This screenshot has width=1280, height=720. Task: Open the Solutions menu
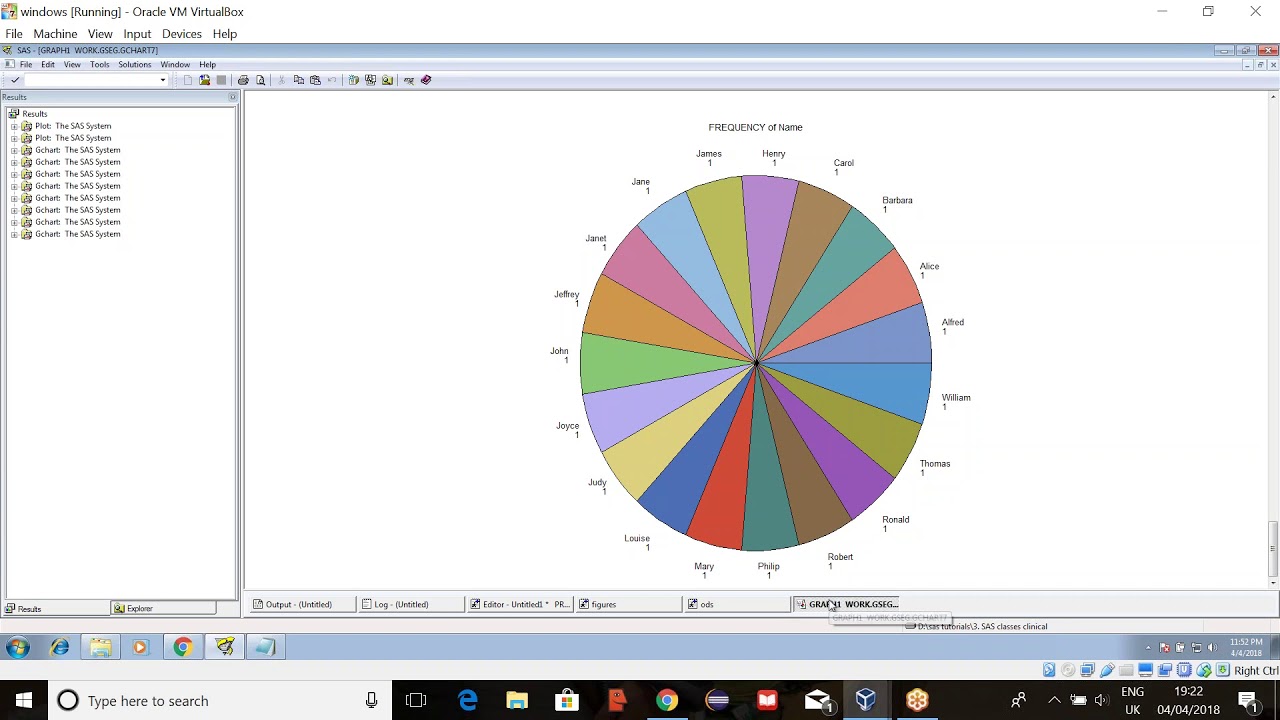click(135, 64)
